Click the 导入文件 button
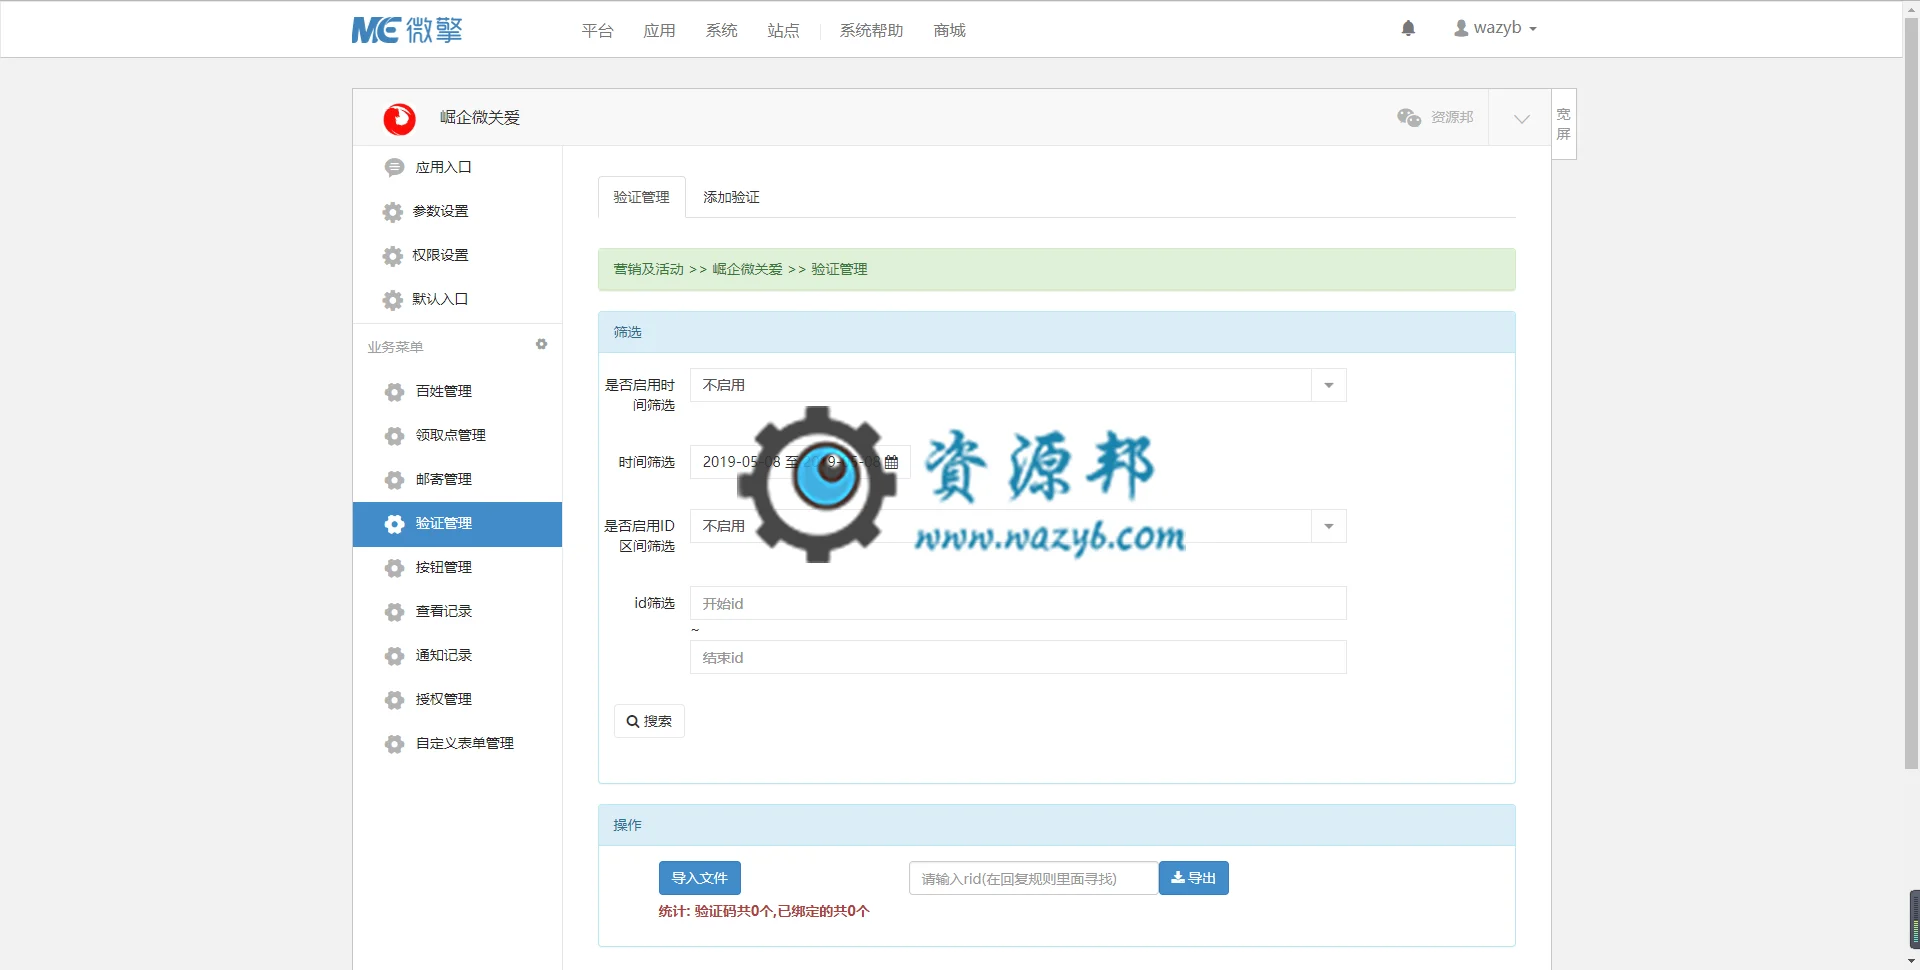Image resolution: width=1920 pixels, height=970 pixels. (699, 878)
